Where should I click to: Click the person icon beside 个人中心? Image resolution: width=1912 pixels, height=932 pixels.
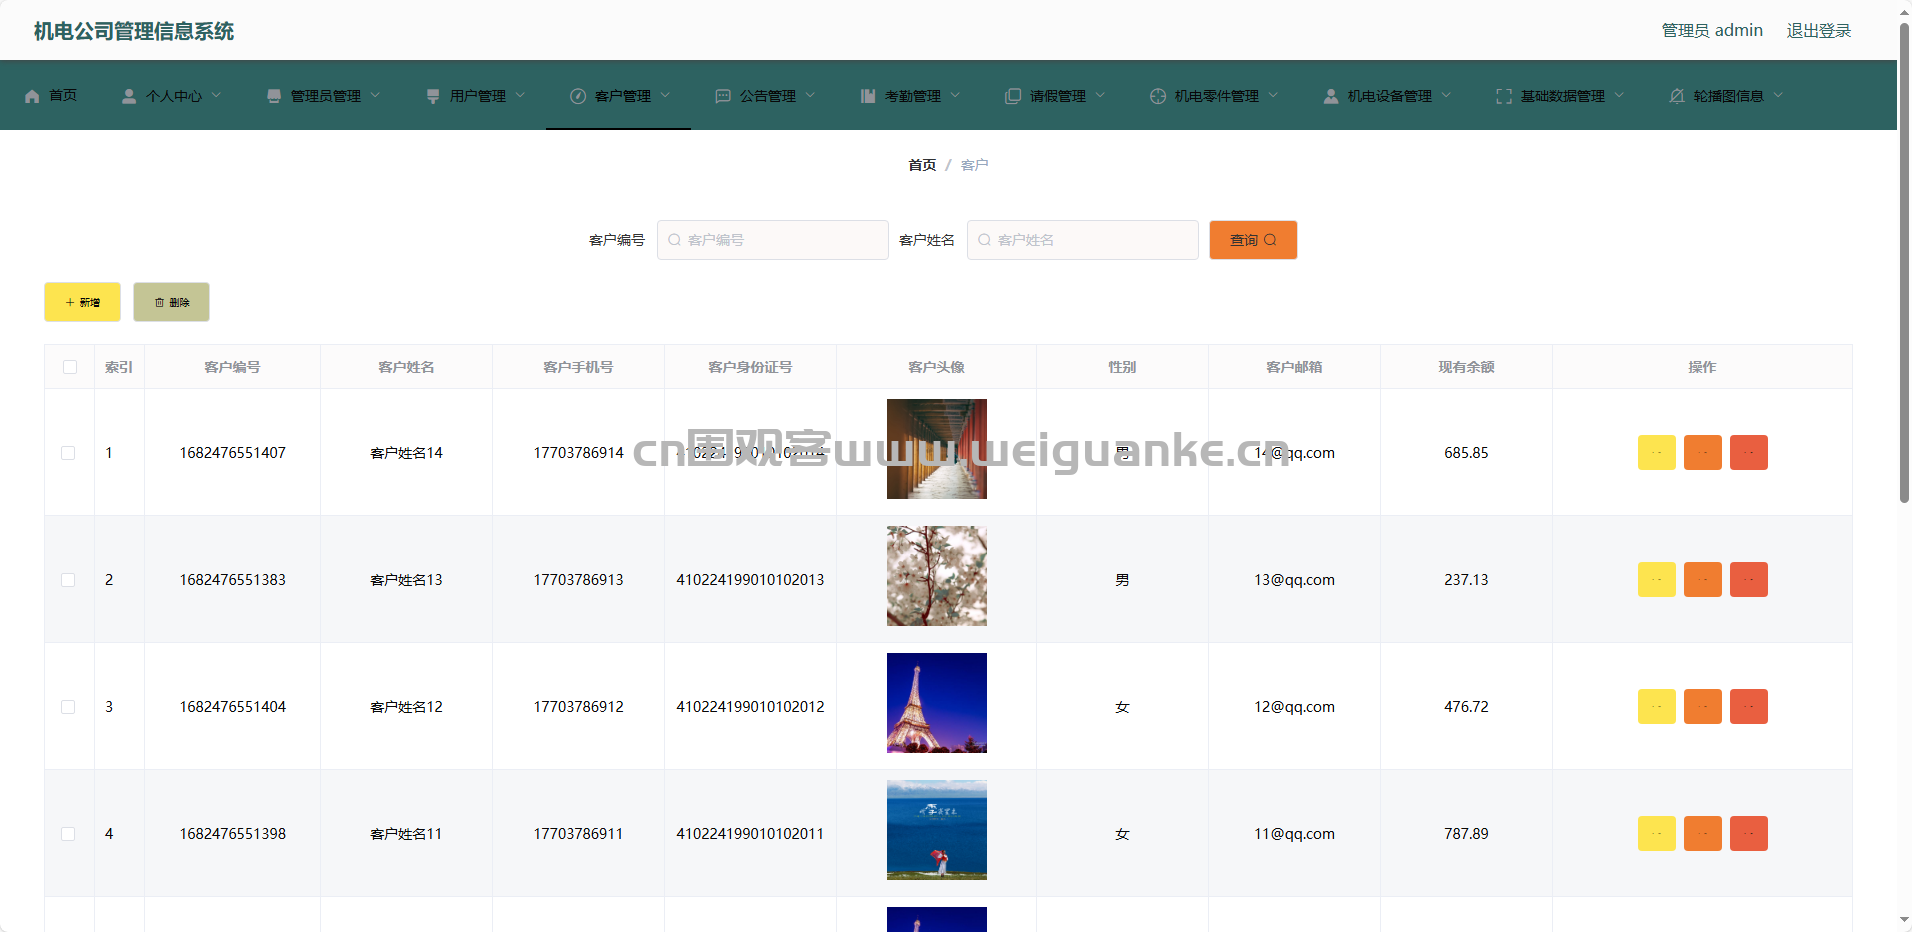[x=129, y=96]
